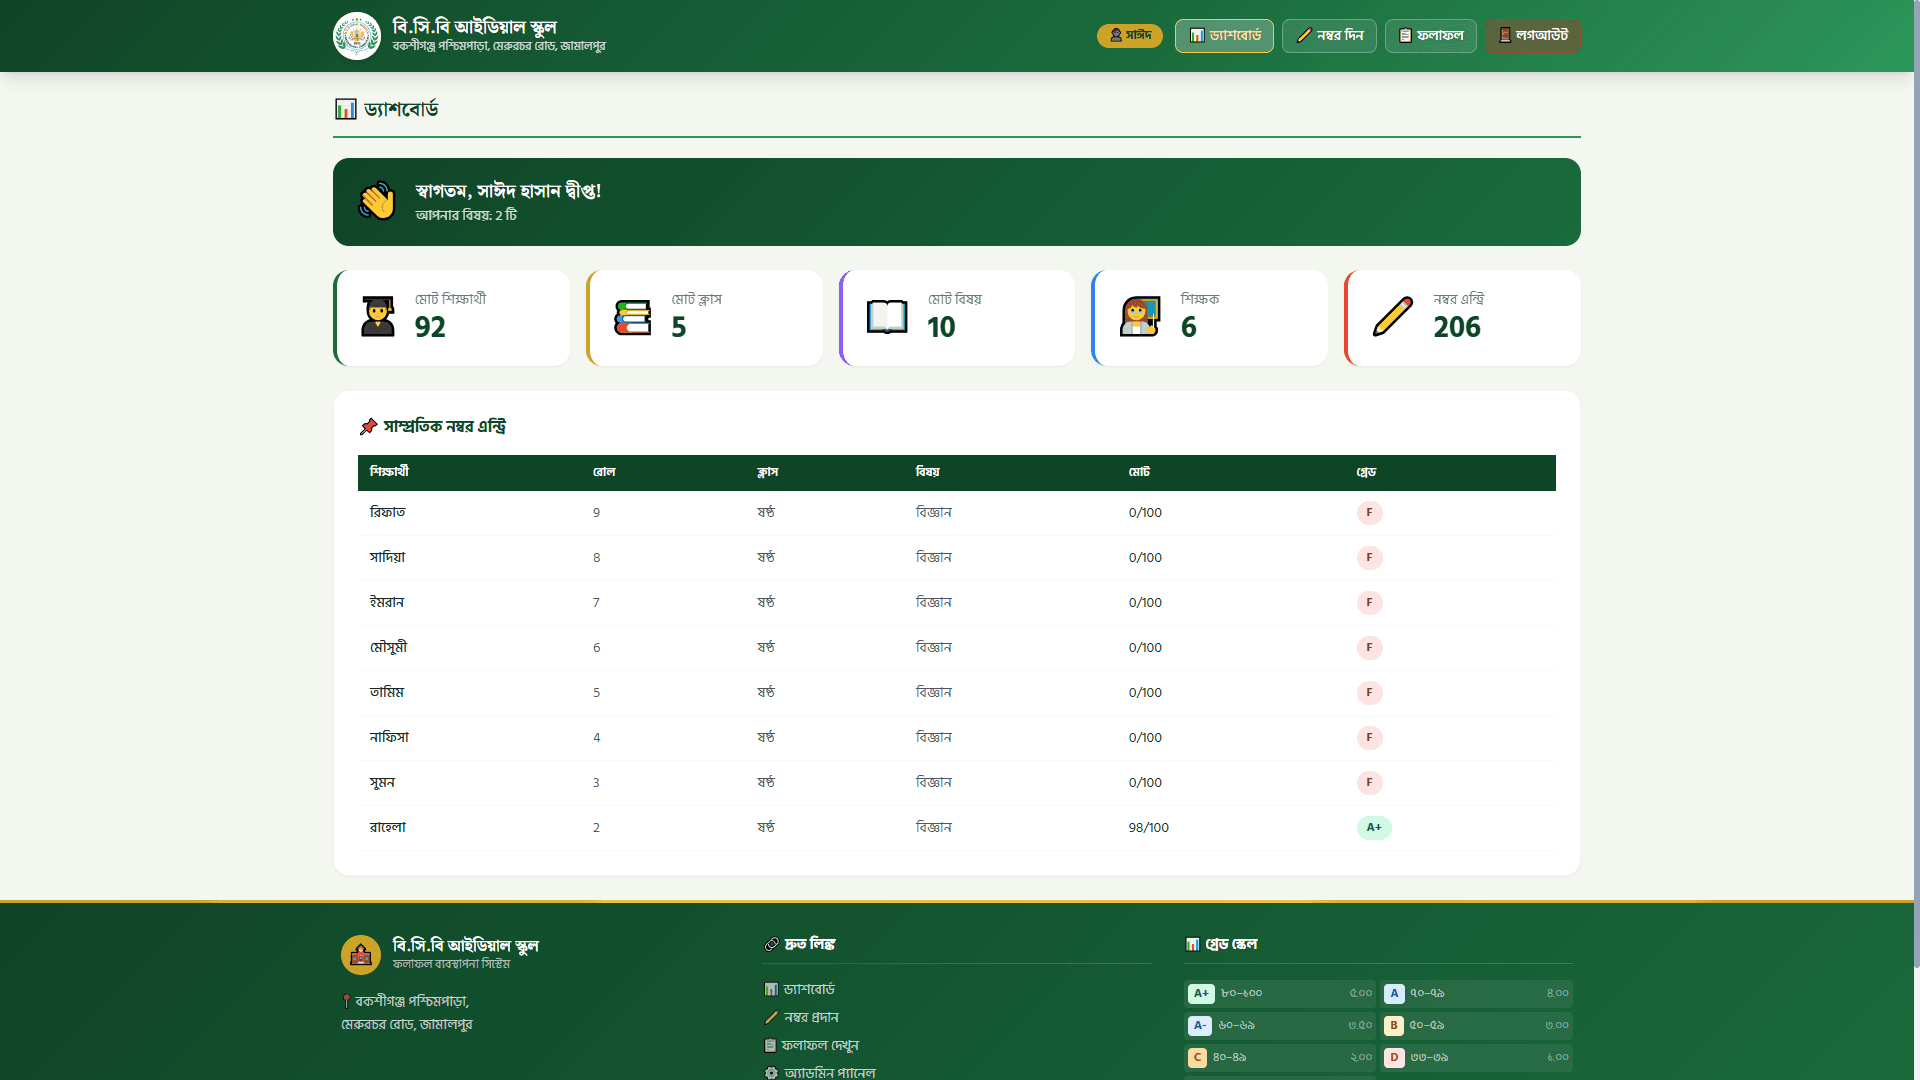Select student name সুমন in the table
The height and width of the screenshot is (1080, 1920).
pyautogui.click(x=382, y=782)
